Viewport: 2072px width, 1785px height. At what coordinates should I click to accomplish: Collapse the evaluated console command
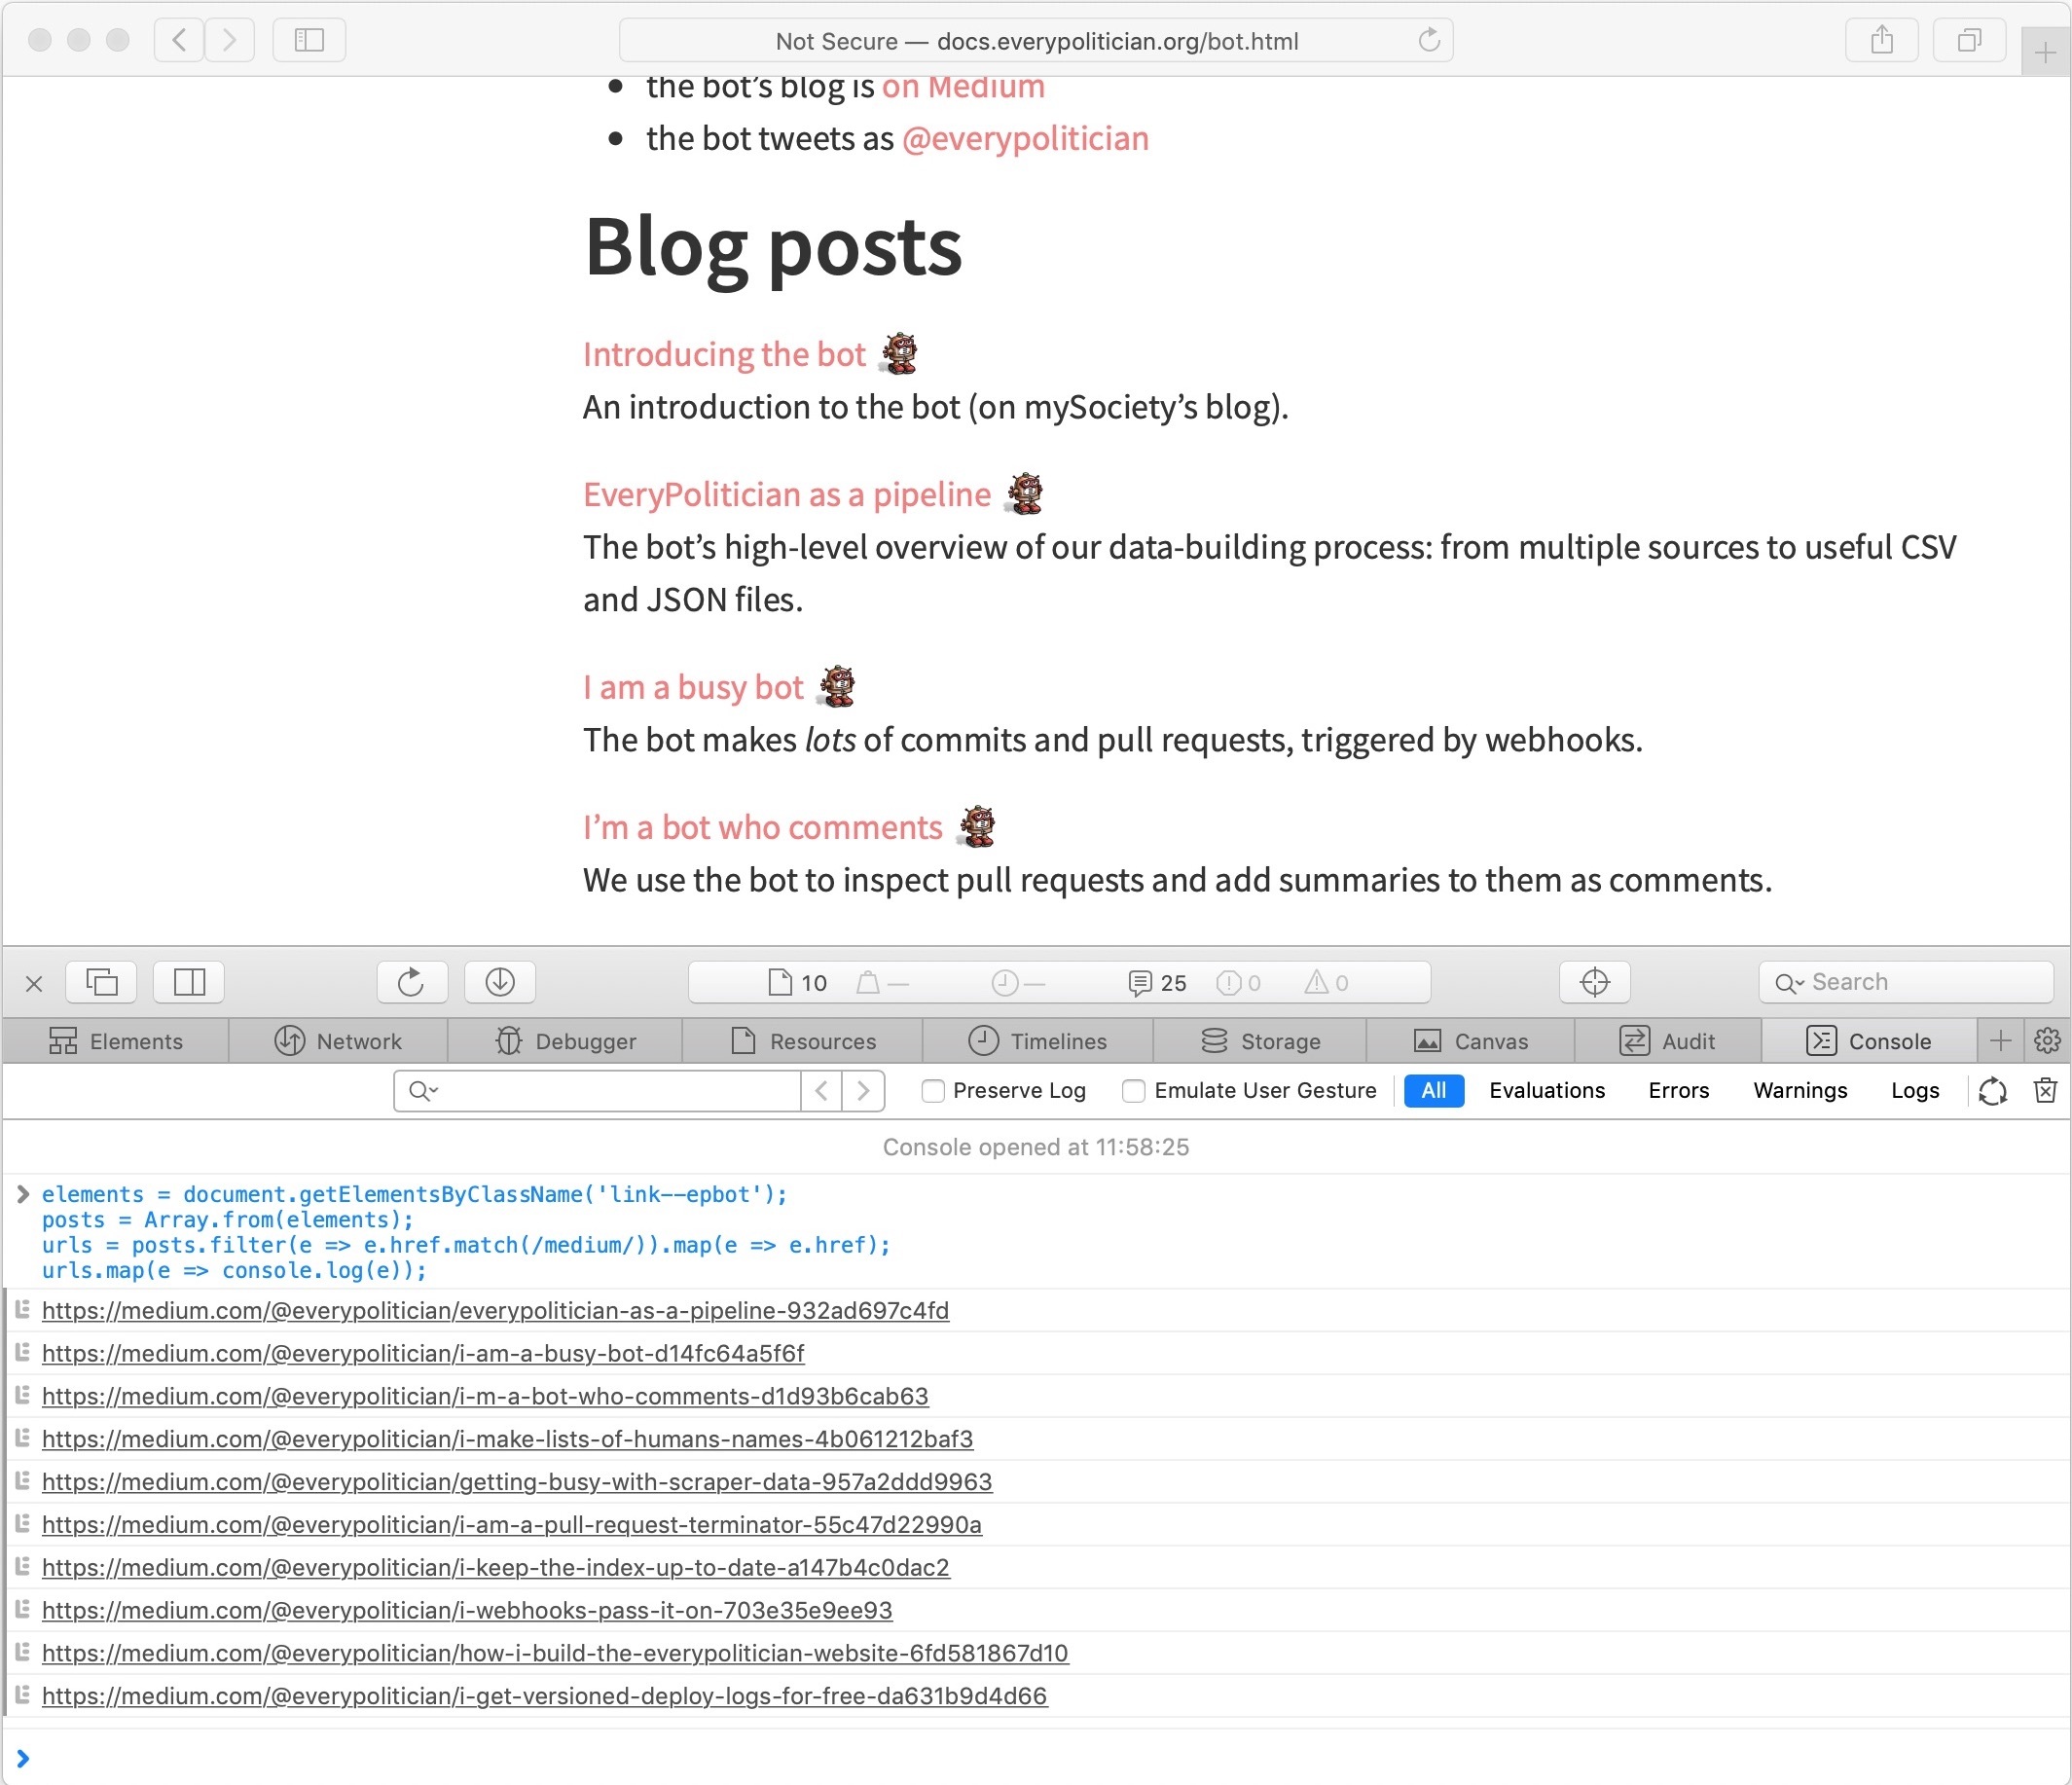(23, 1194)
